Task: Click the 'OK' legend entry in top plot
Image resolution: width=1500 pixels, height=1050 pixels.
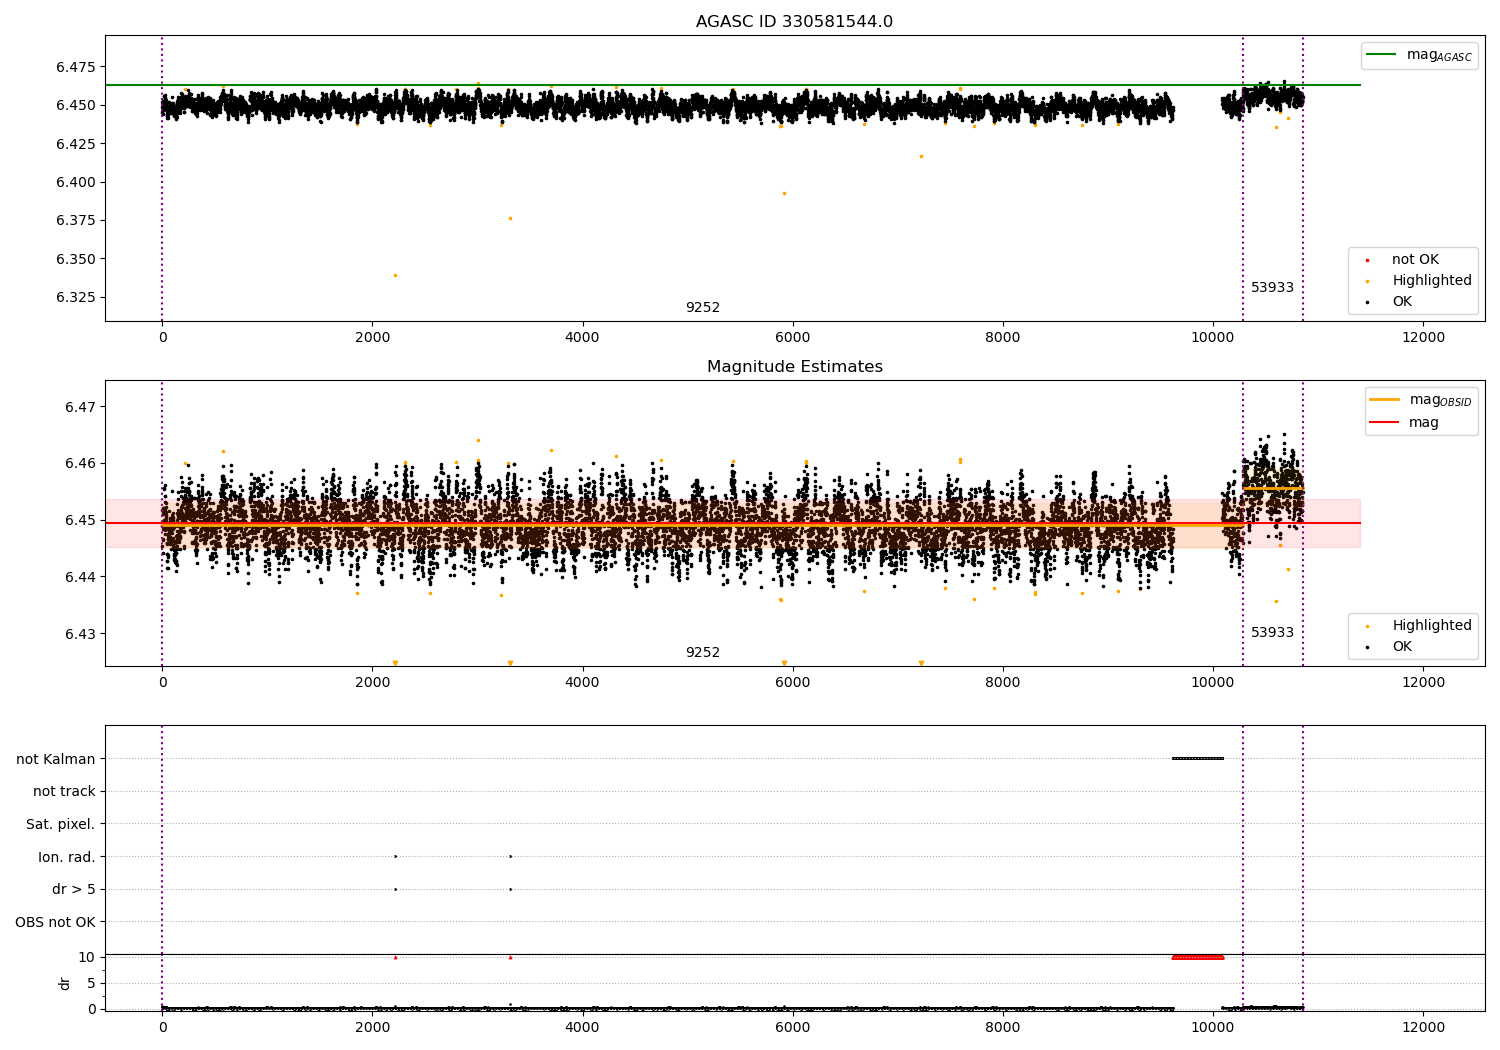Action: click(1402, 302)
